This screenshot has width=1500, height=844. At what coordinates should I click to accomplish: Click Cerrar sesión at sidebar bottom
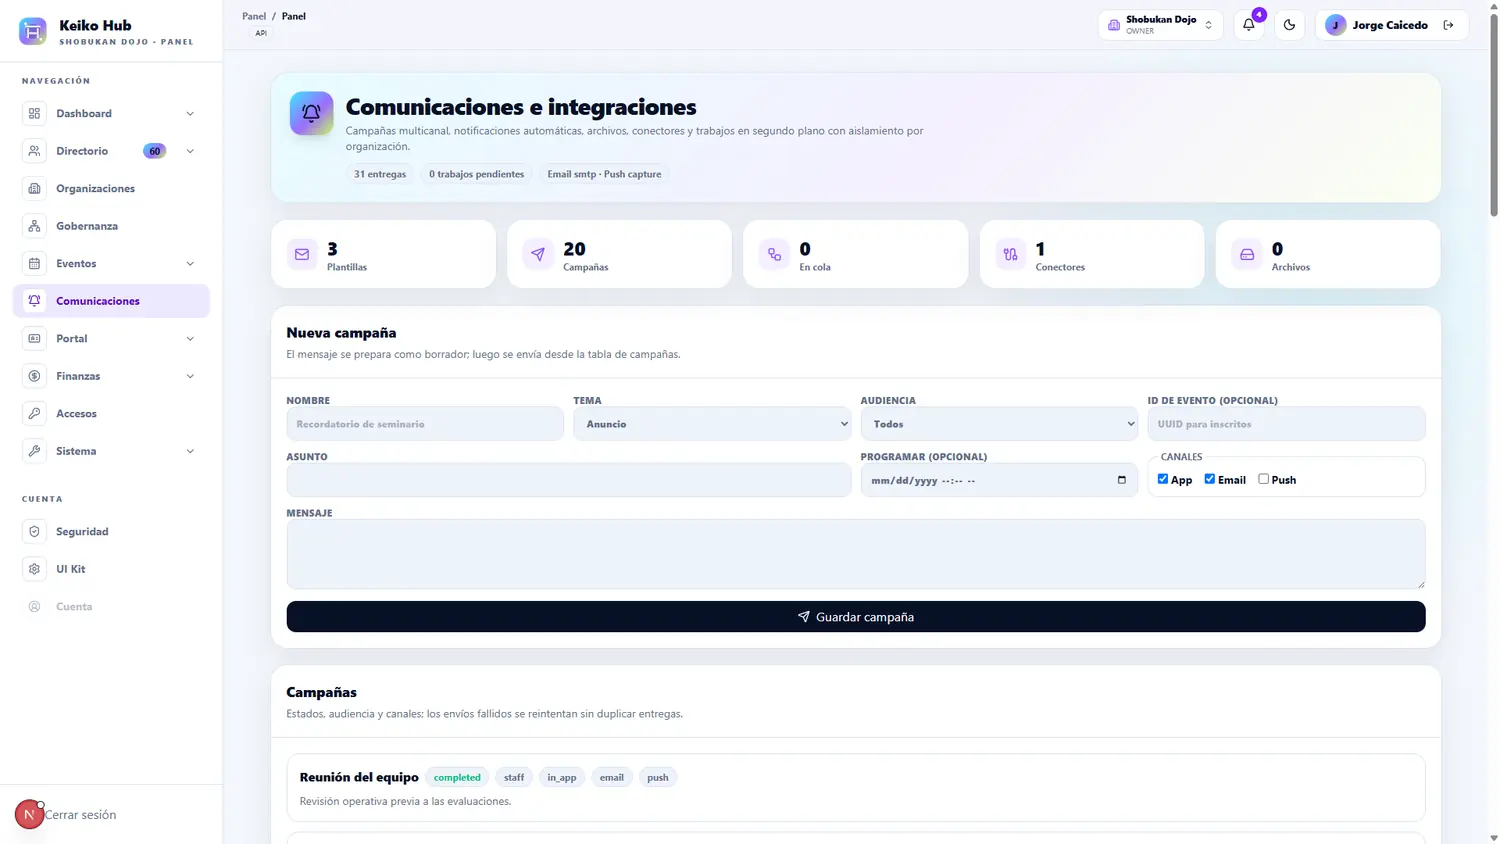[x=80, y=815]
